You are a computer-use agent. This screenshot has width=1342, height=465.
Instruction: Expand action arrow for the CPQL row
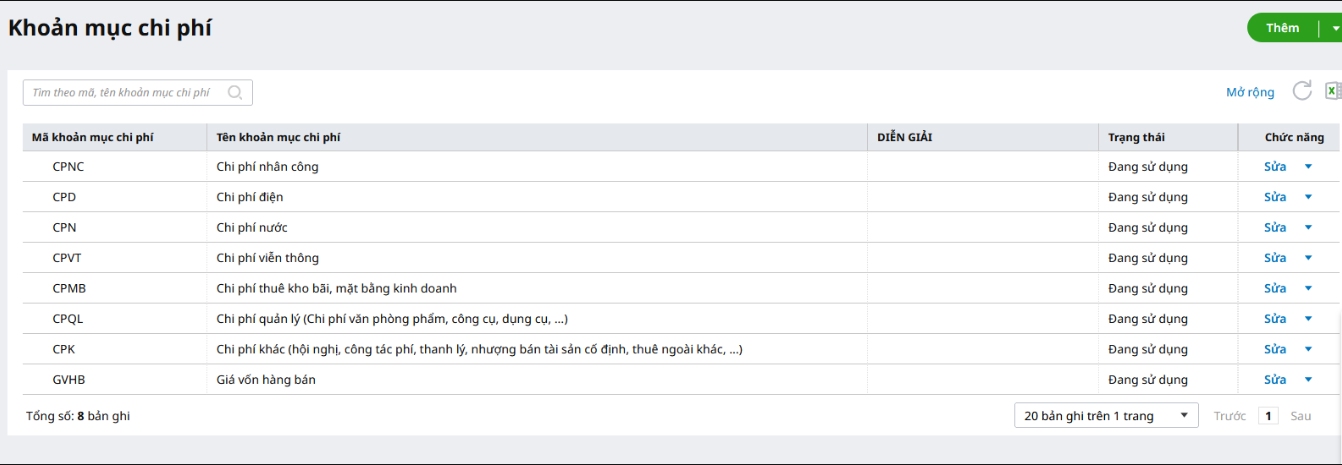point(1308,319)
